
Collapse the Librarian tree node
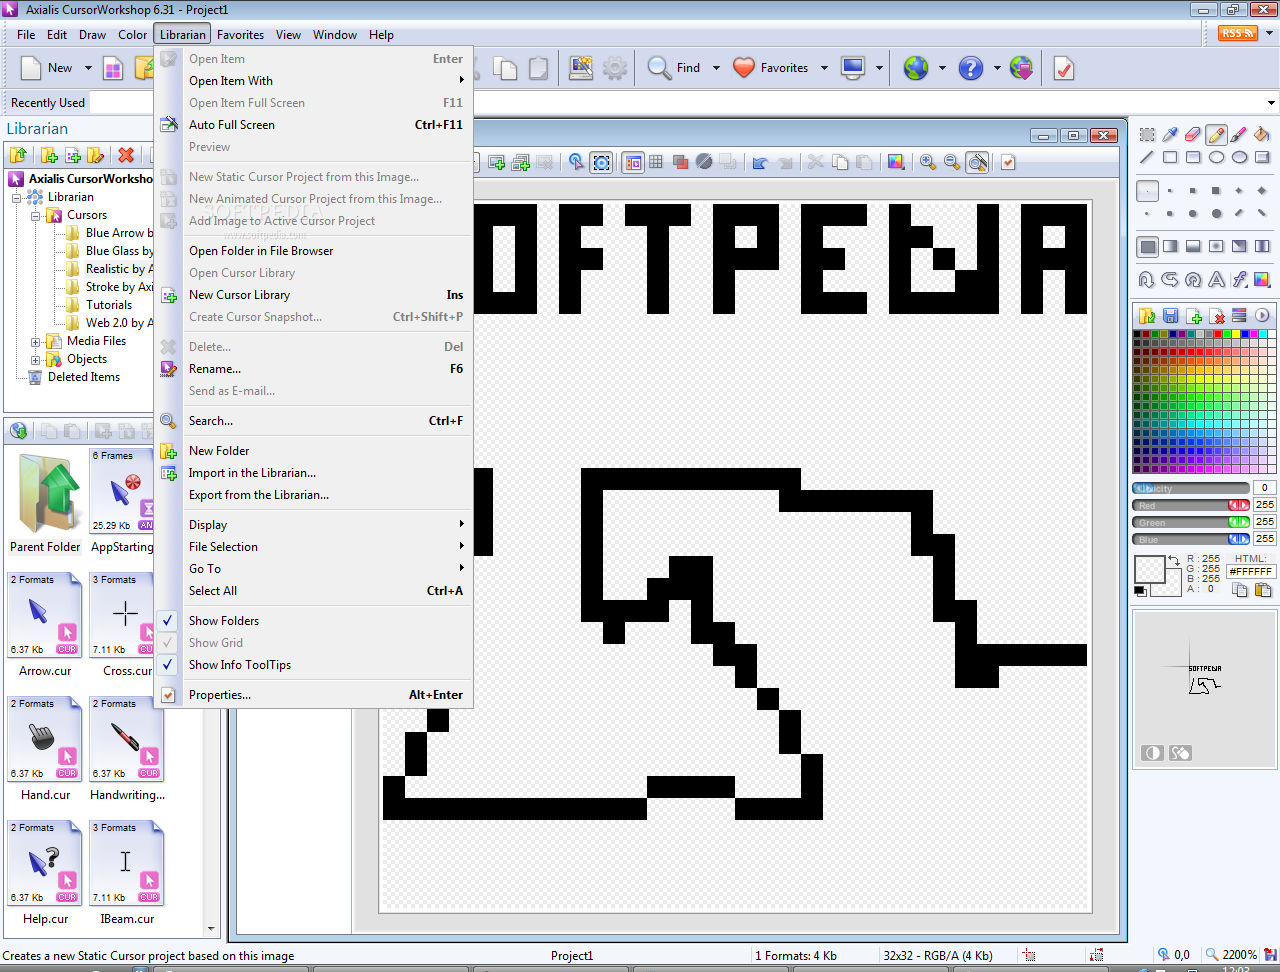[17, 197]
